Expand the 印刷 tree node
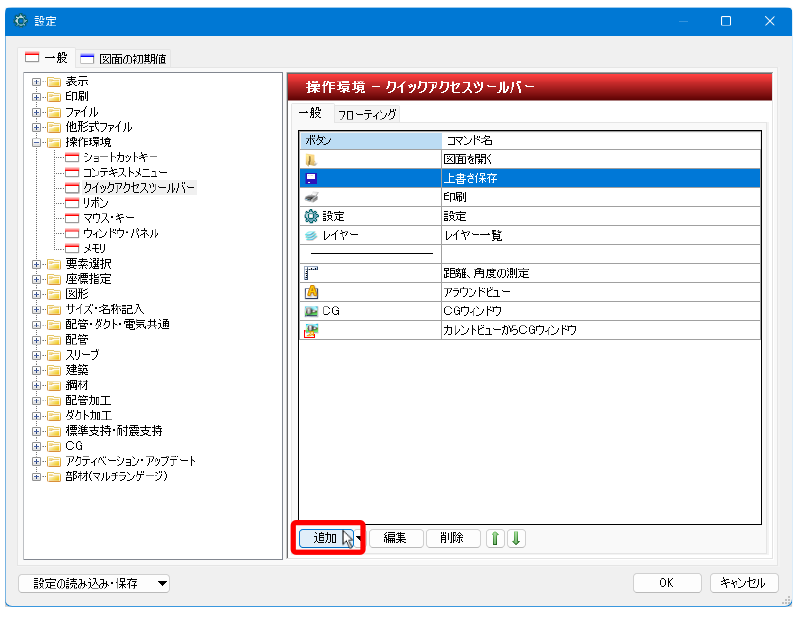The image size is (811, 620). coord(36,97)
